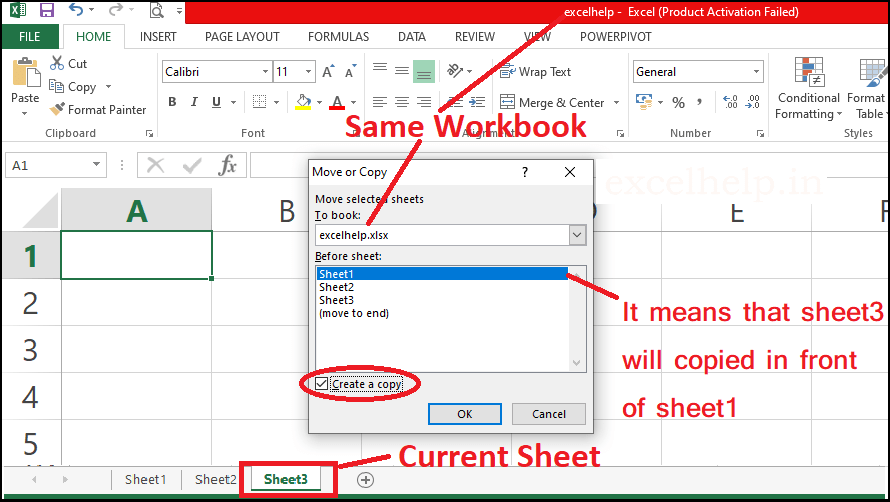Align text to the left
The width and height of the screenshot is (890, 502).
tap(380, 102)
